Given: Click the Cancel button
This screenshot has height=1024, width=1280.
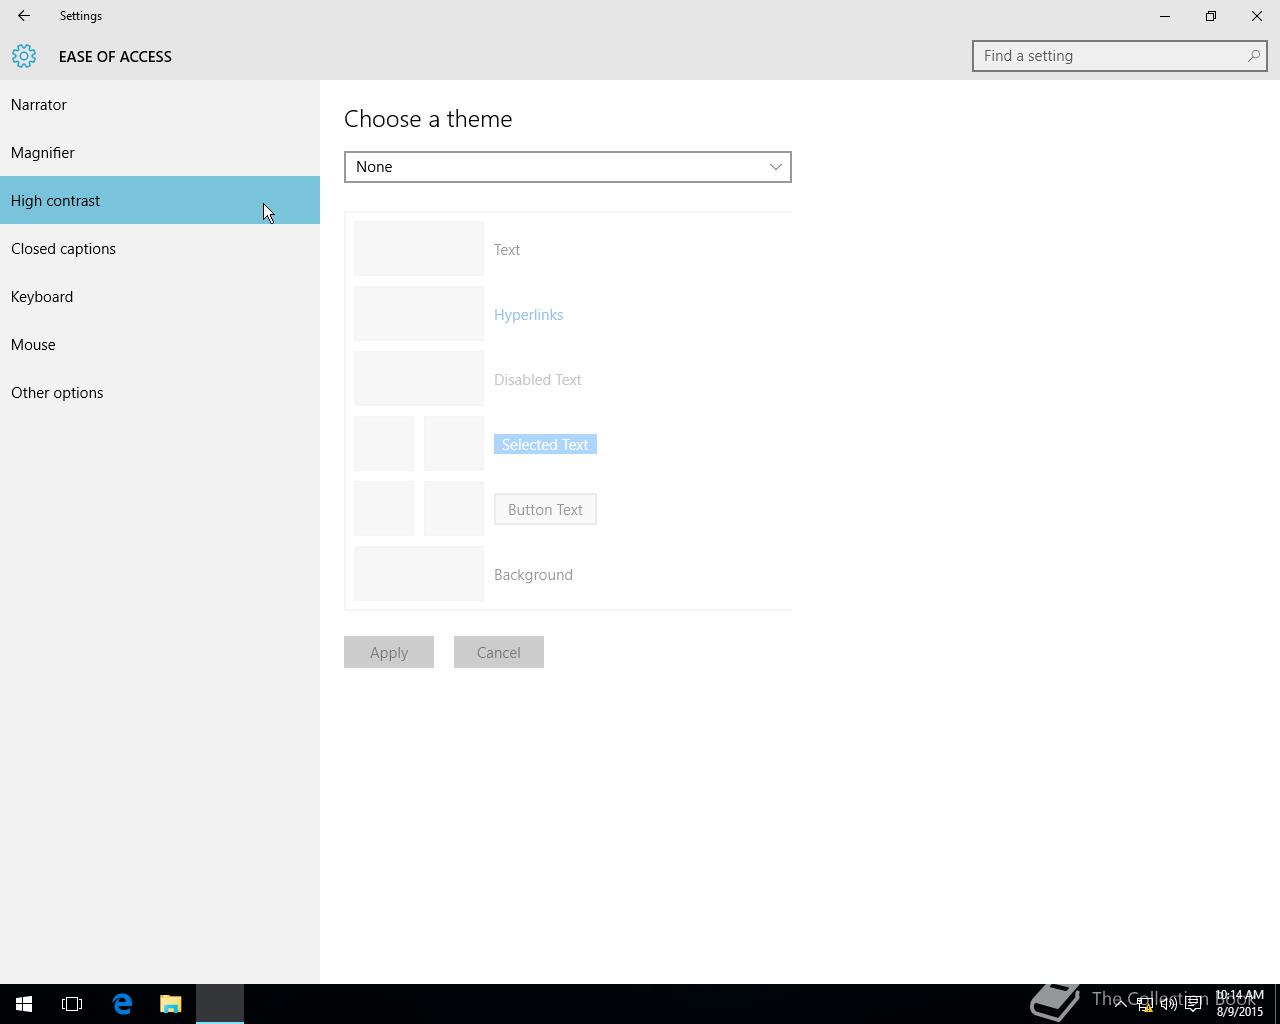Looking at the screenshot, I should (499, 652).
